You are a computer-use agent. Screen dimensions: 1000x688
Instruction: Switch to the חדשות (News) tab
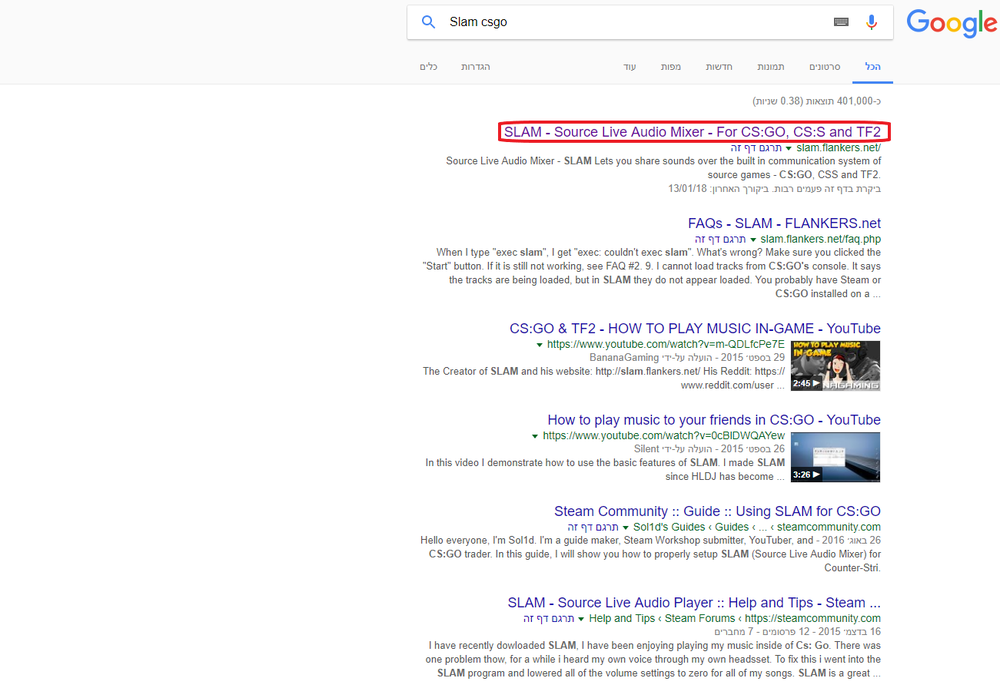[719, 66]
